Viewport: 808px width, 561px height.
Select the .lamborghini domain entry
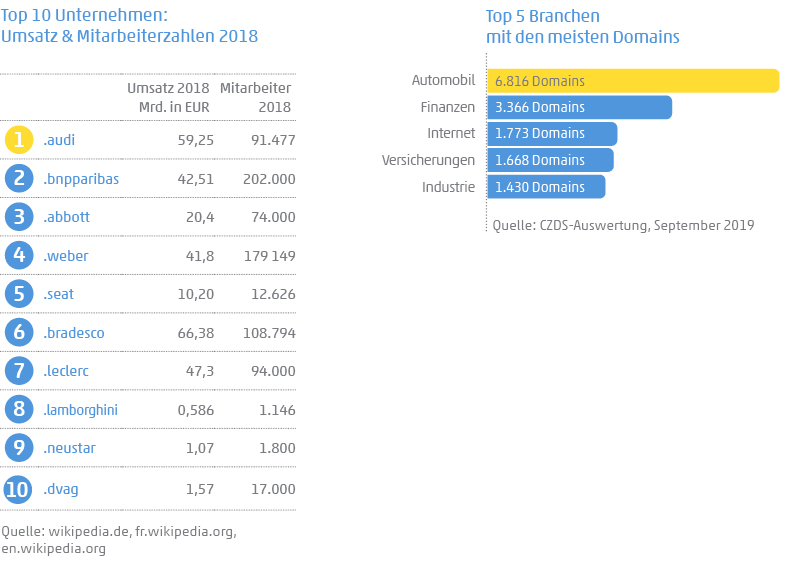[80, 409]
